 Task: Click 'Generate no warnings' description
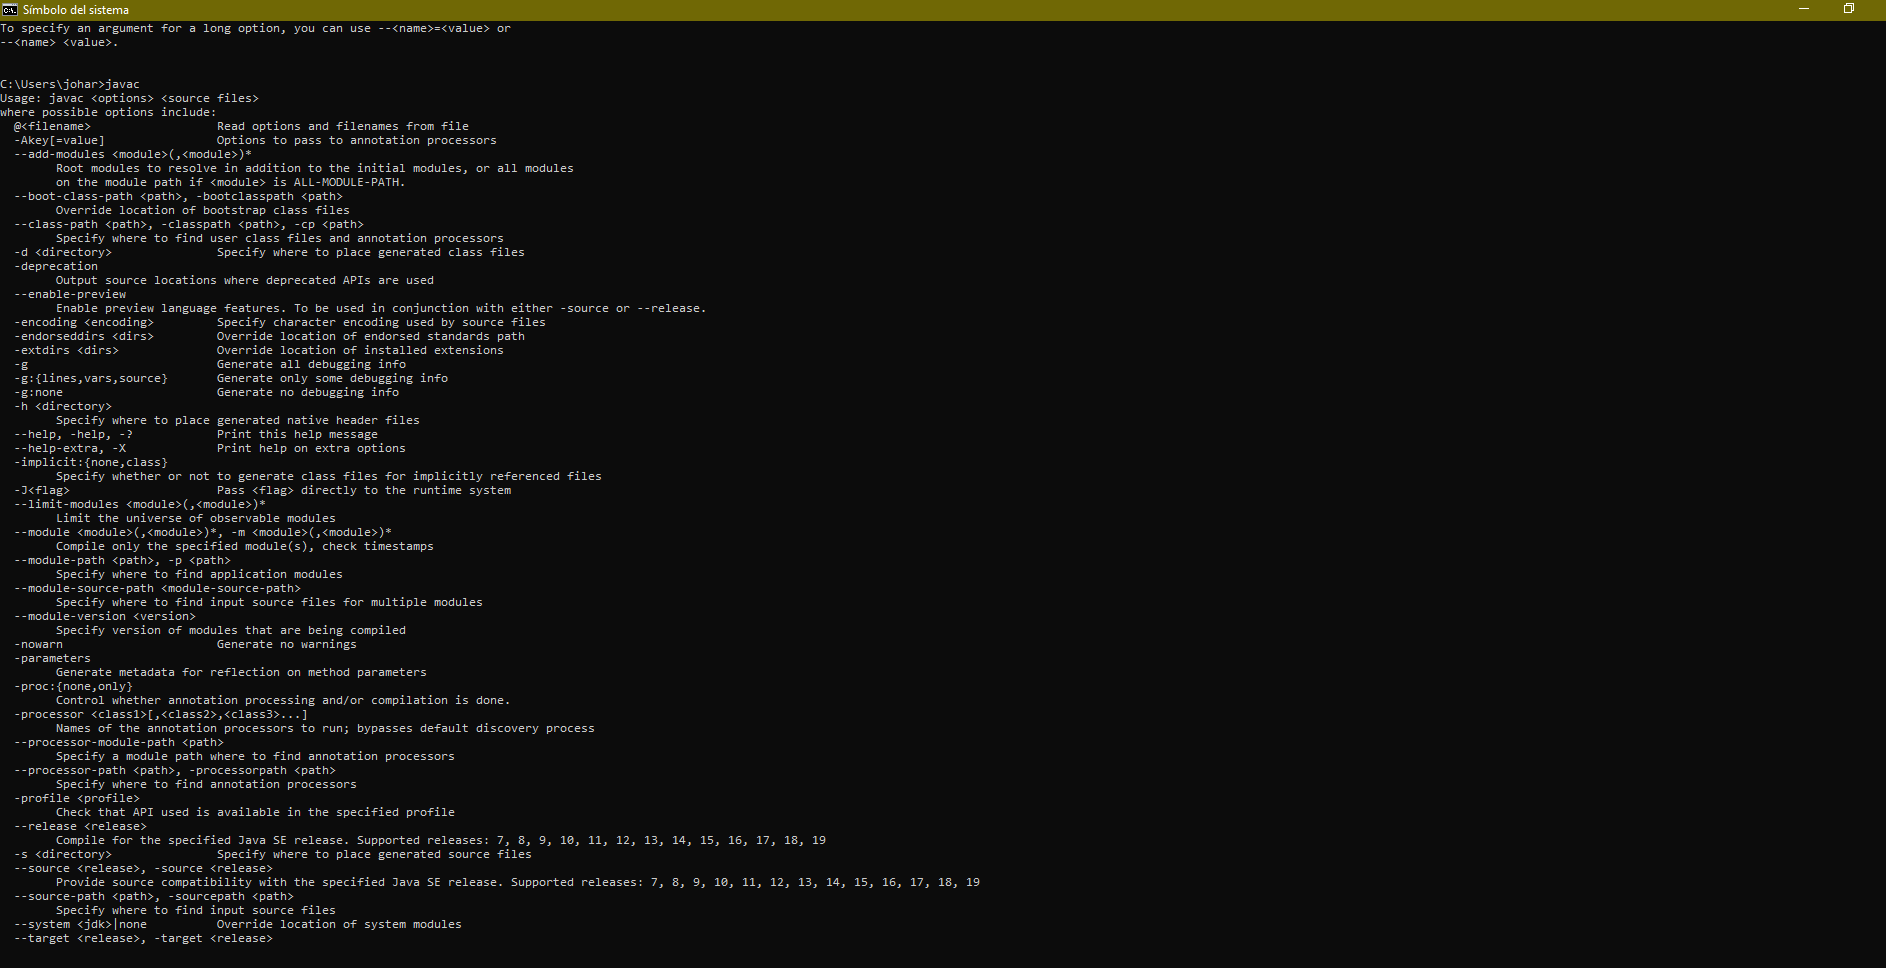286,644
